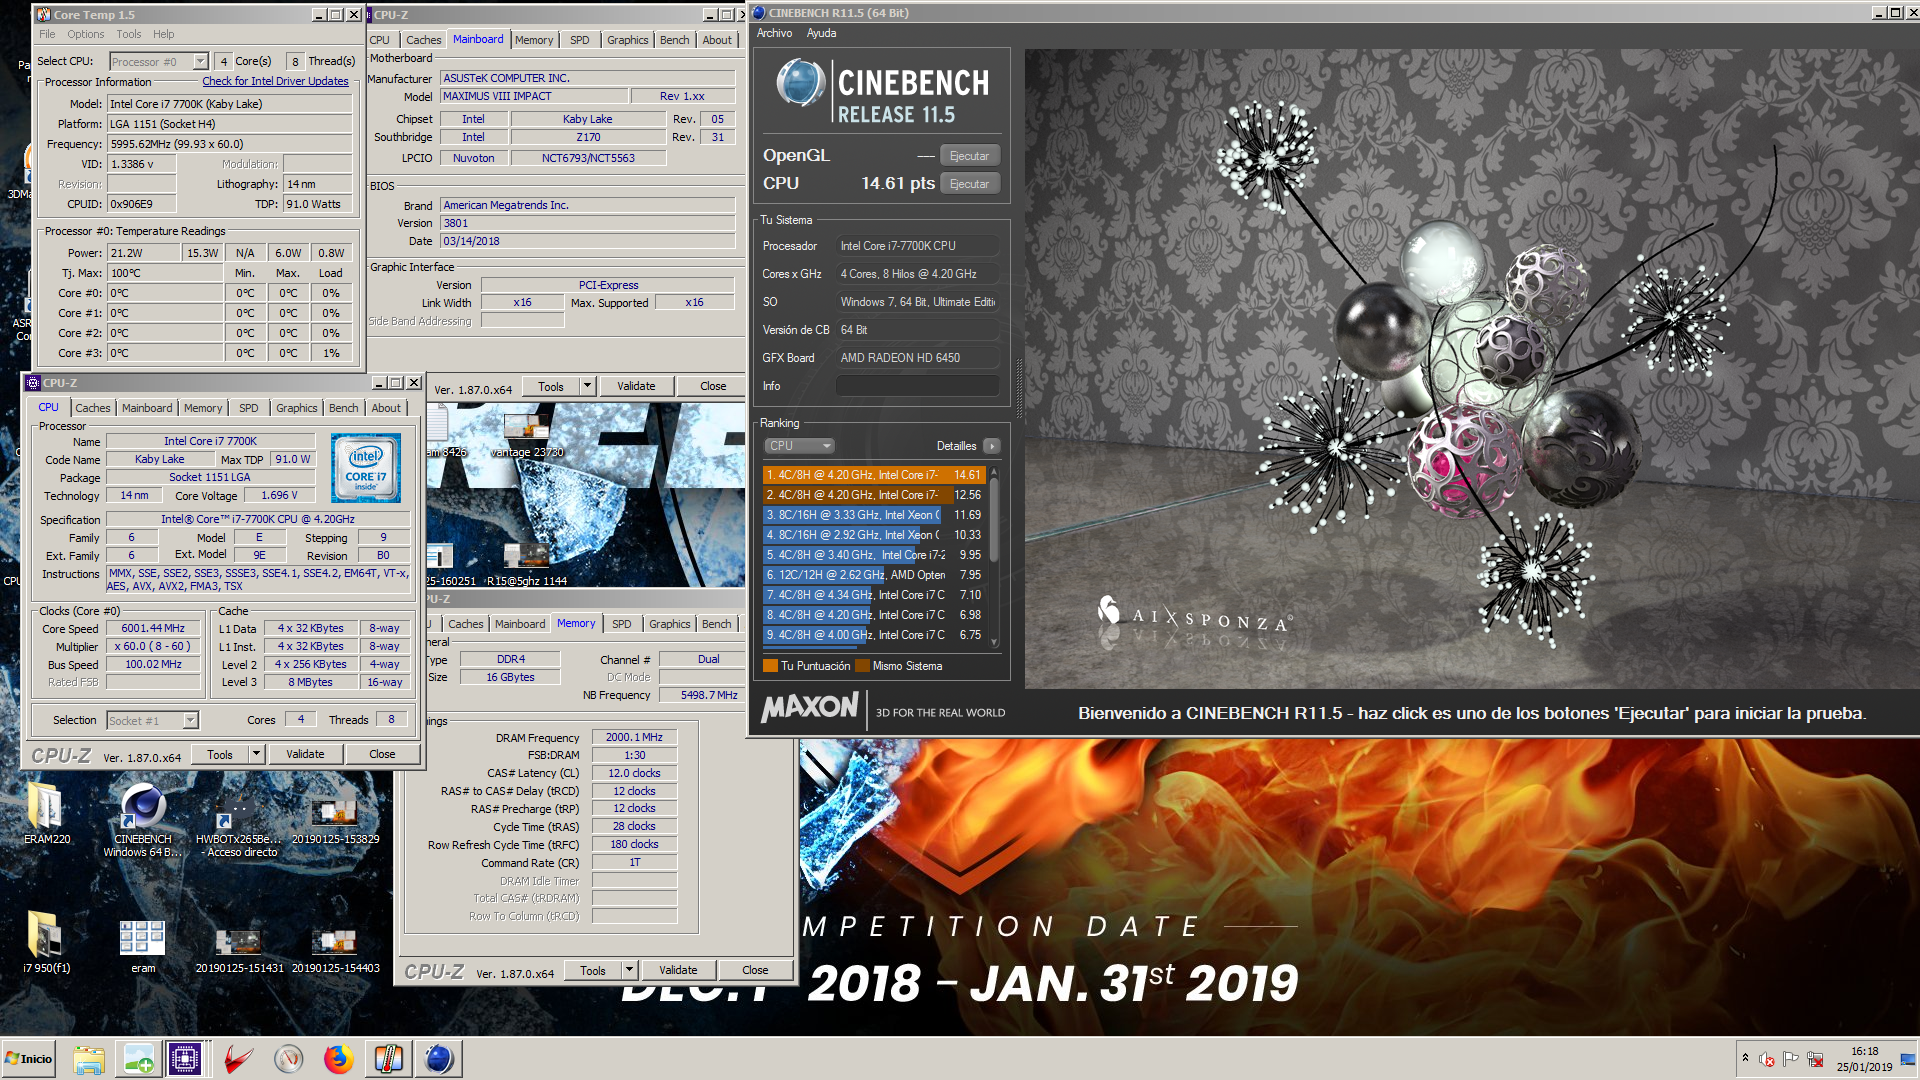Screen dimensions: 1920x1080
Task: Select the HWBOTx265Be shortcut on desktop
Action: [238, 821]
